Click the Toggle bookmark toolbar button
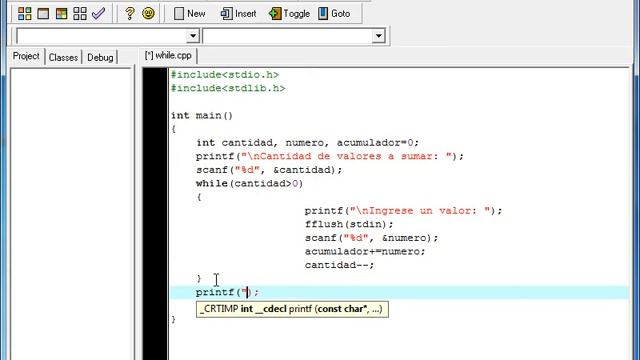This screenshot has width=640, height=360. [x=289, y=13]
